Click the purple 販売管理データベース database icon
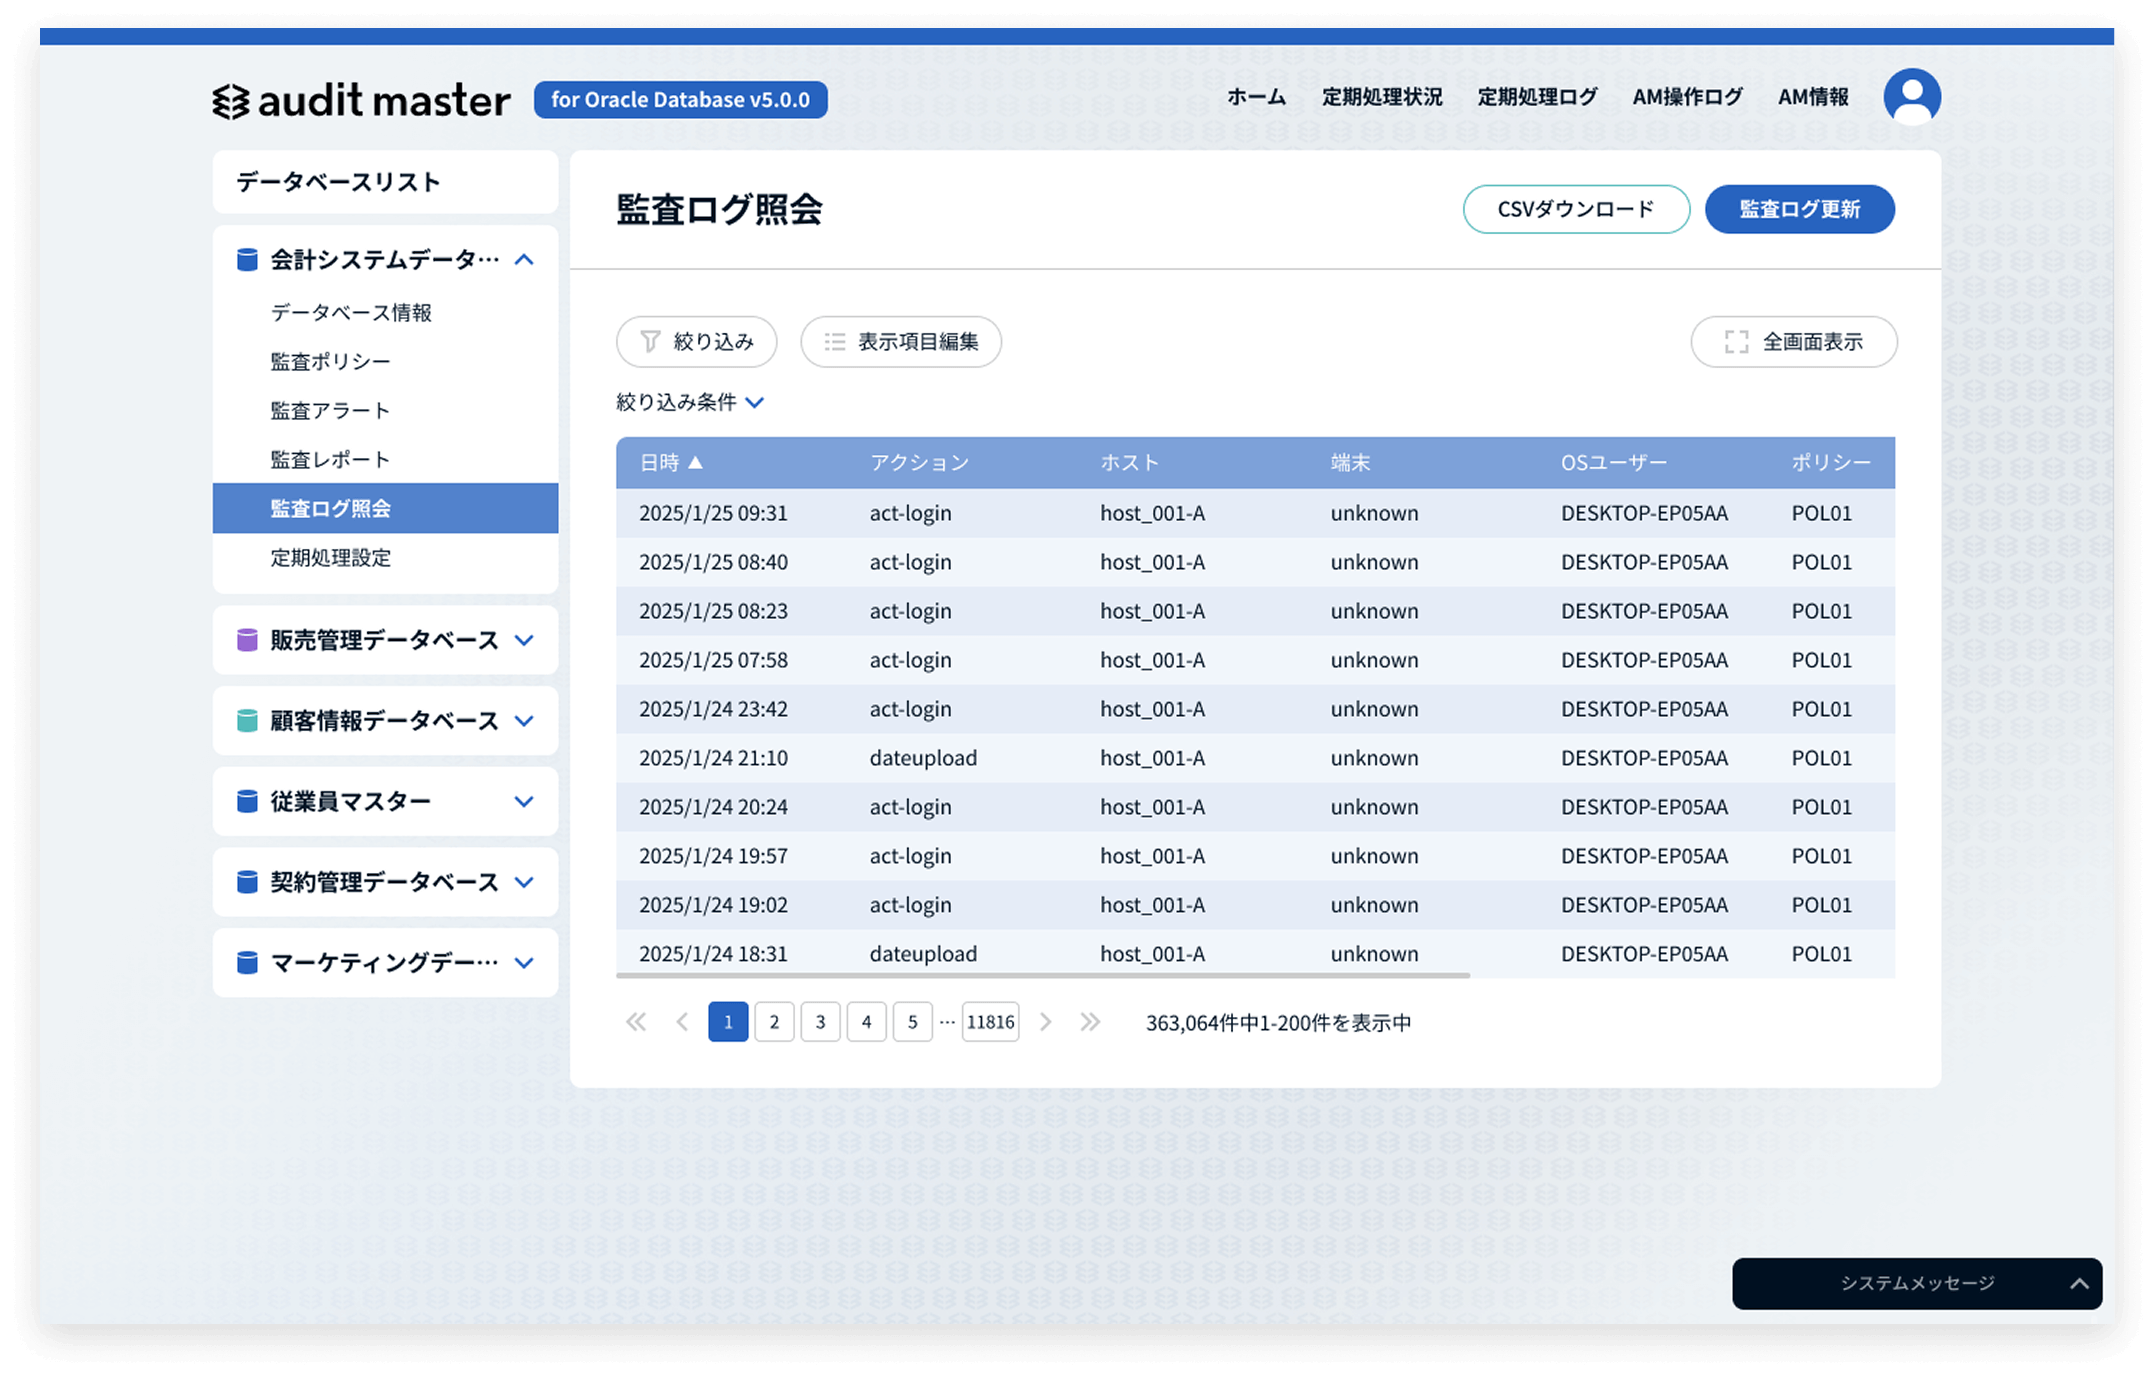2155x1376 pixels. [x=247, y=640]
